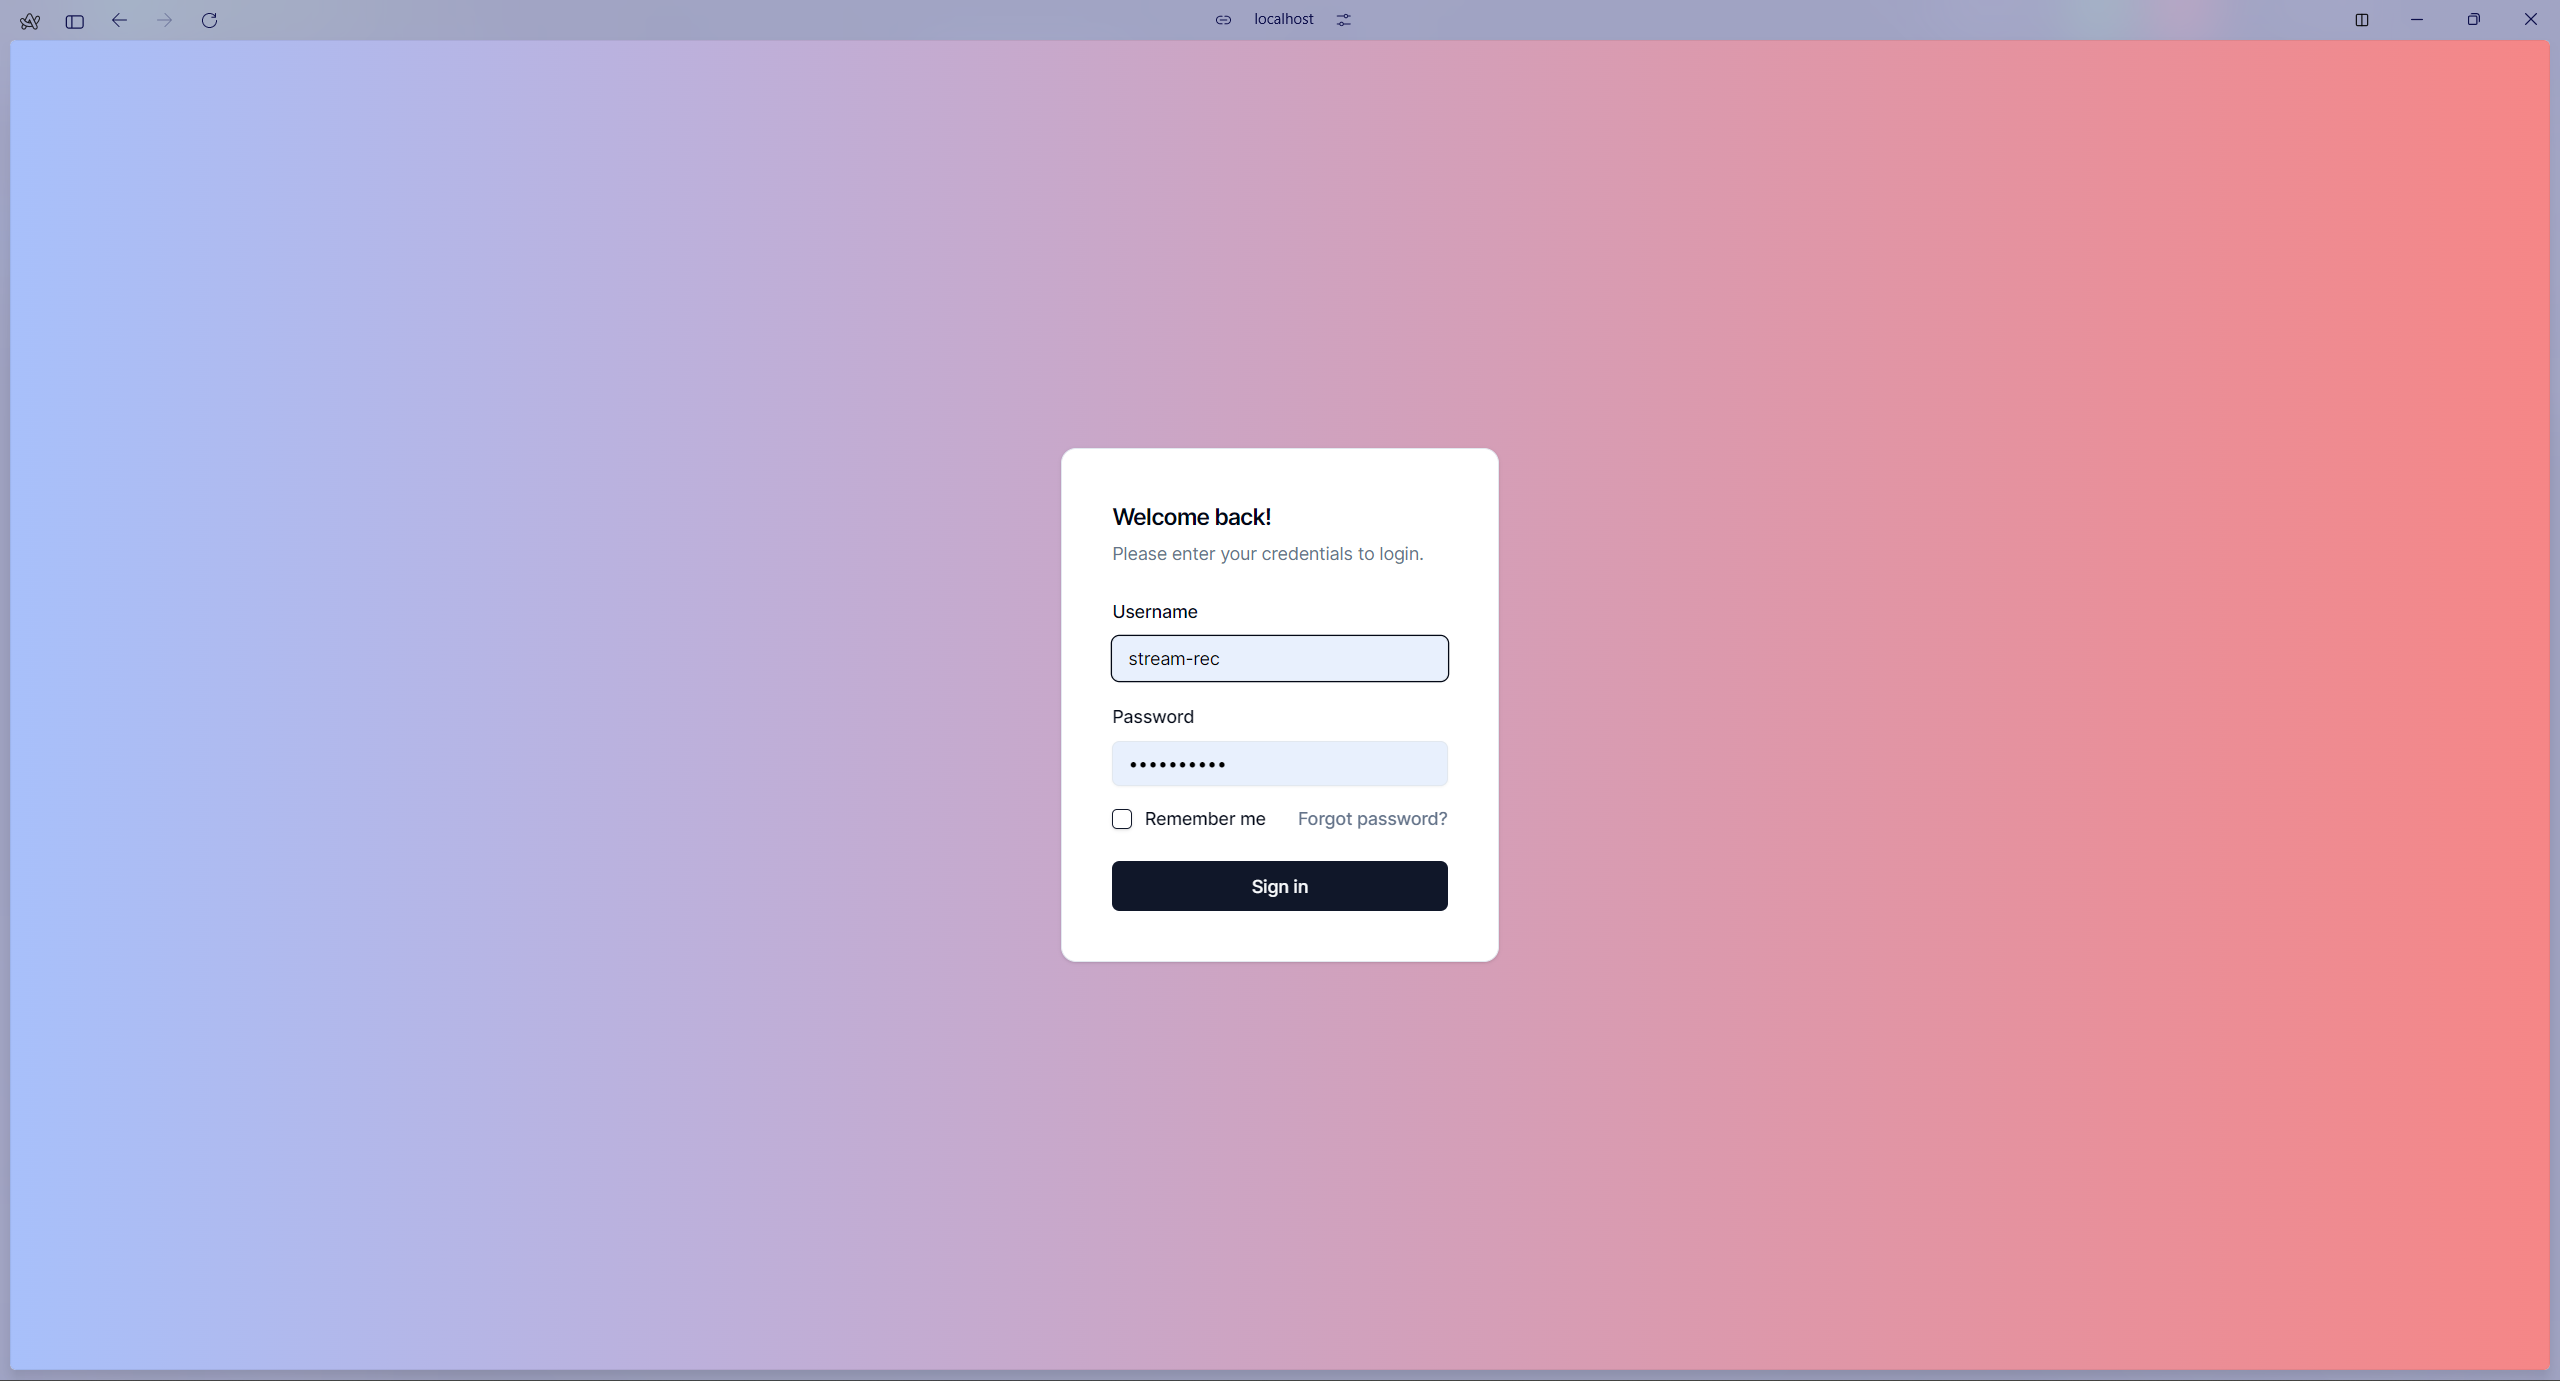Reload the localhost page

[x=209, y=20]
